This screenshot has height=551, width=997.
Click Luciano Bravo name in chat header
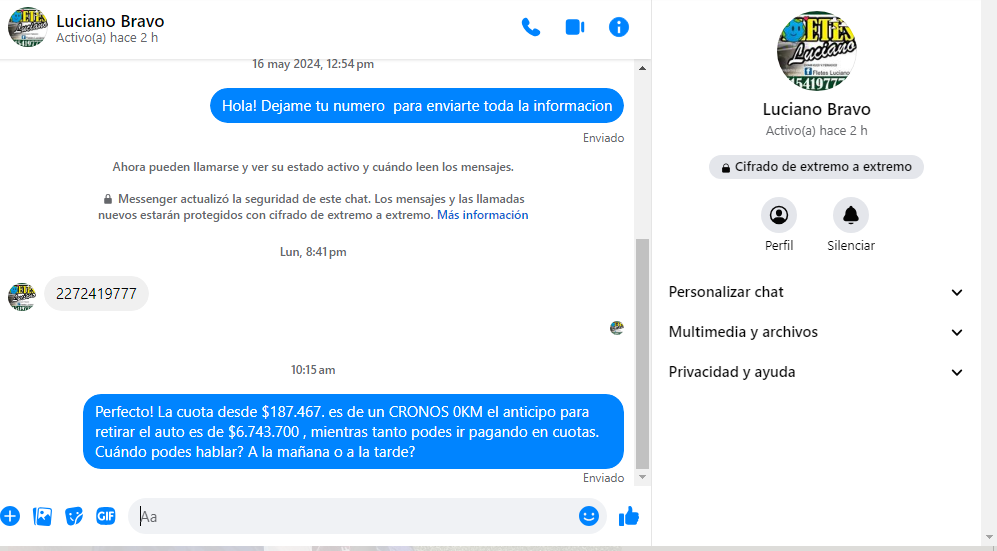(110, 21)
